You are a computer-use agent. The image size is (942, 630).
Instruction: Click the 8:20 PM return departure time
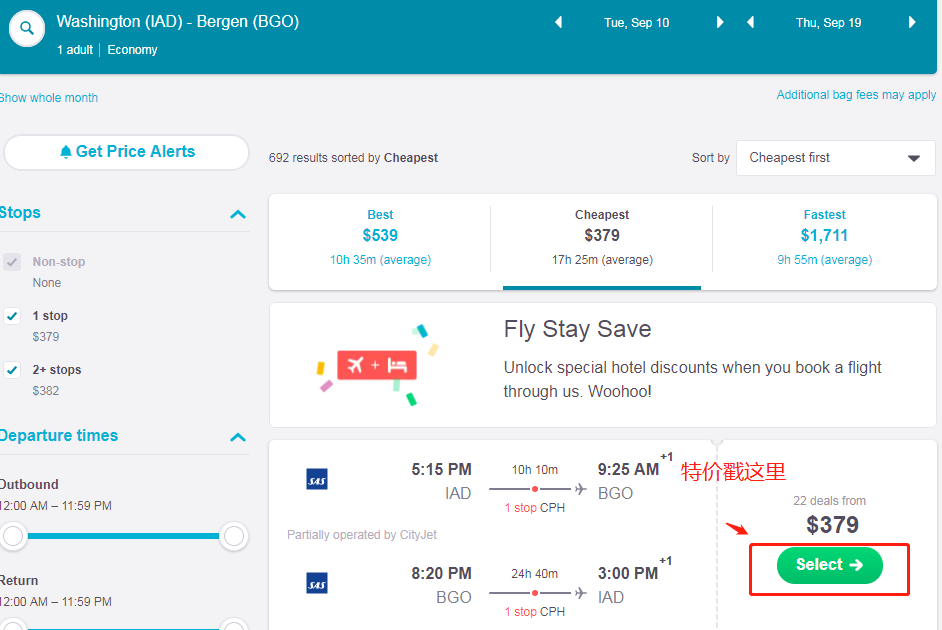(x=441, y=573)
